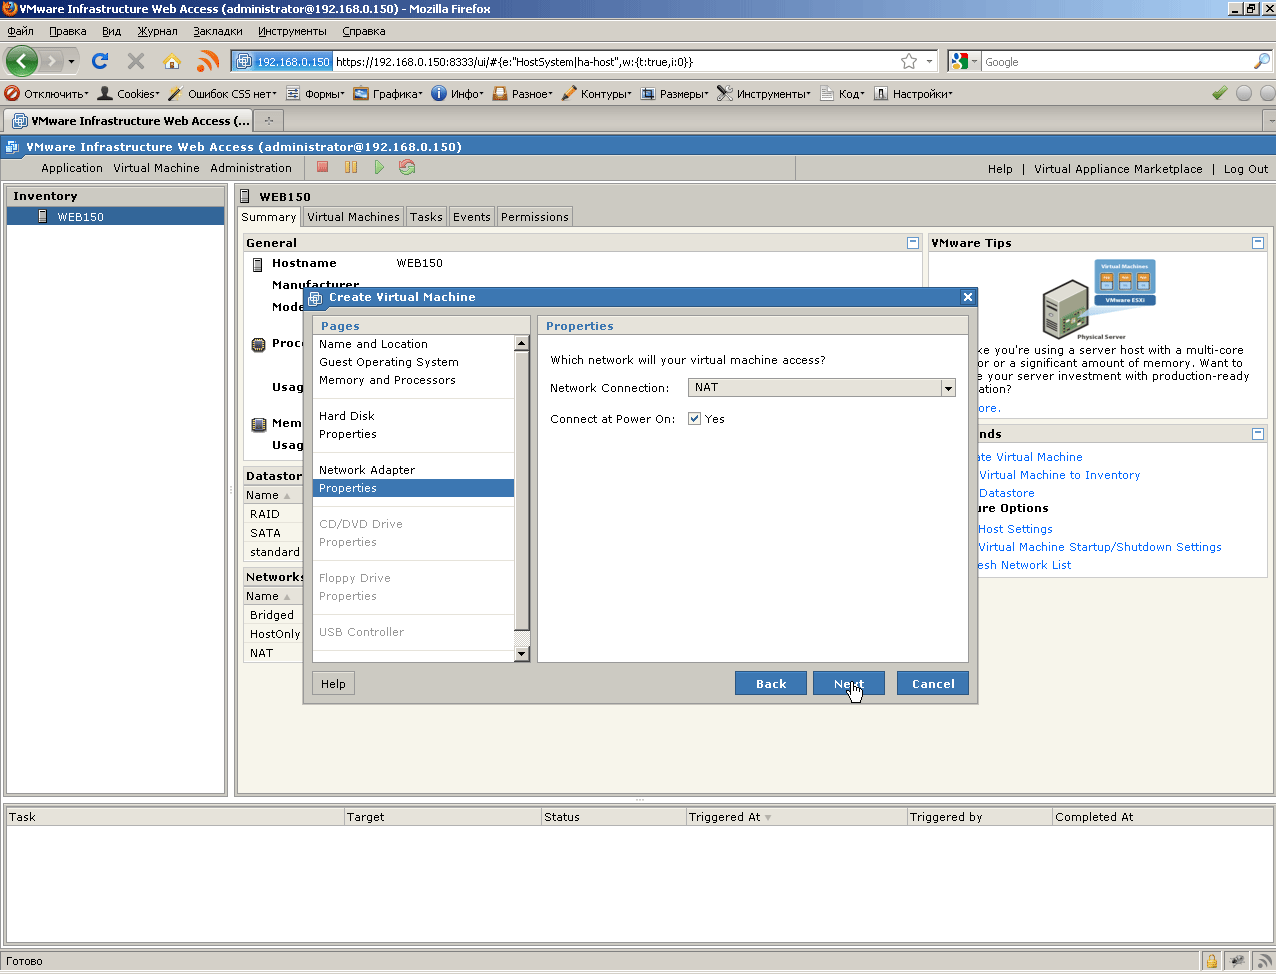Toggle Connect at Power On checkbox
The width and height of the screenshot is (1276, 974).
[695, 419]
